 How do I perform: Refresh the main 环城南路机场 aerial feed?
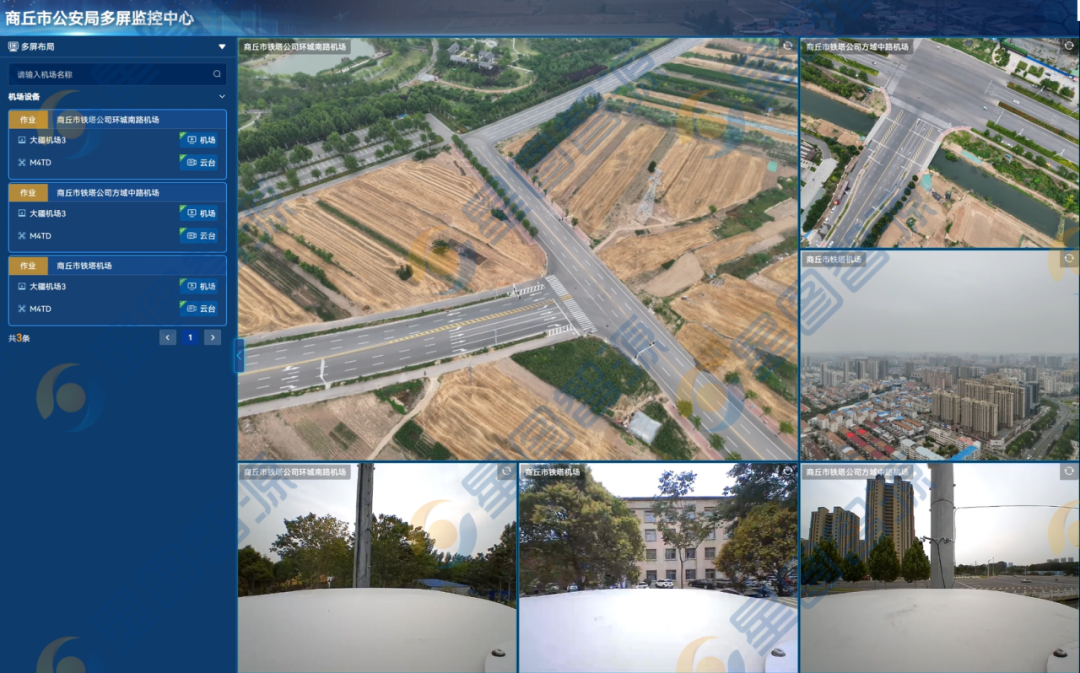pos(787,46)
